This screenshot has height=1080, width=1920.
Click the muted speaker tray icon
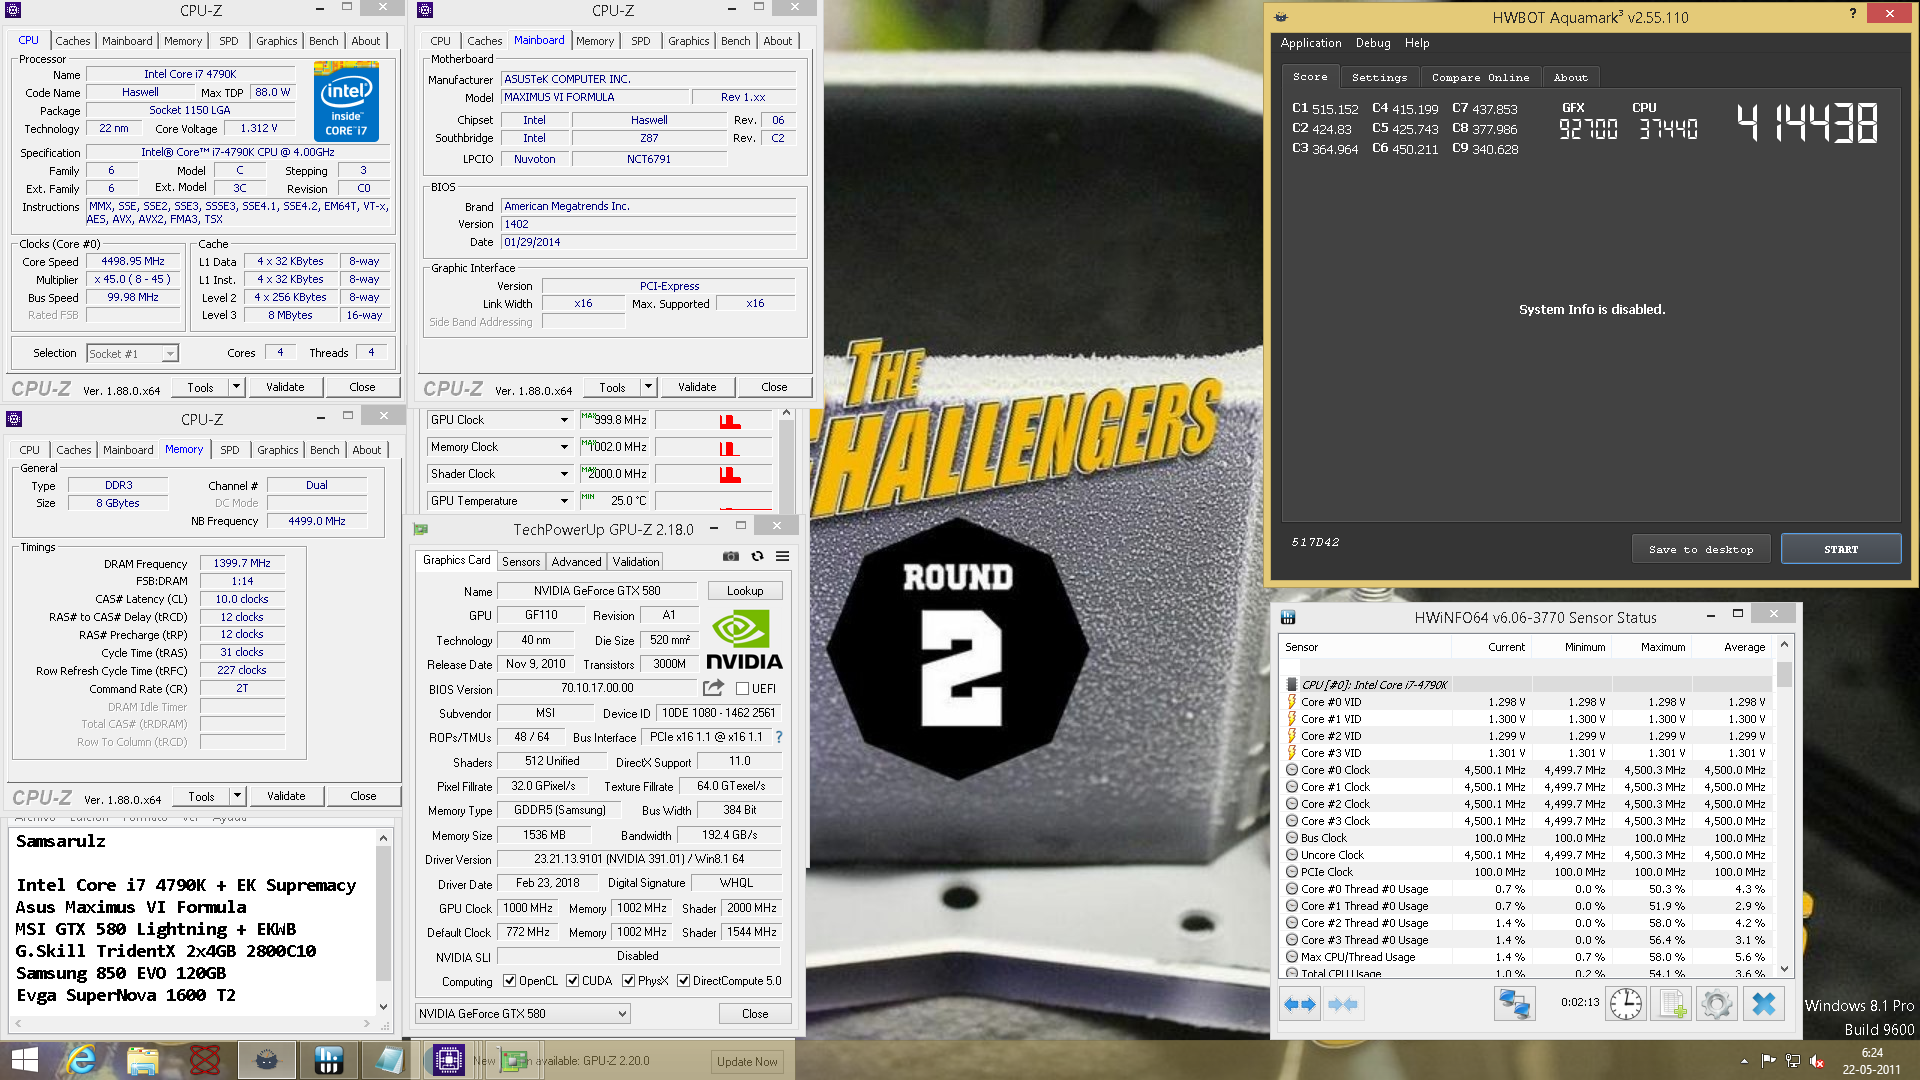[x=1817, y=1061]
